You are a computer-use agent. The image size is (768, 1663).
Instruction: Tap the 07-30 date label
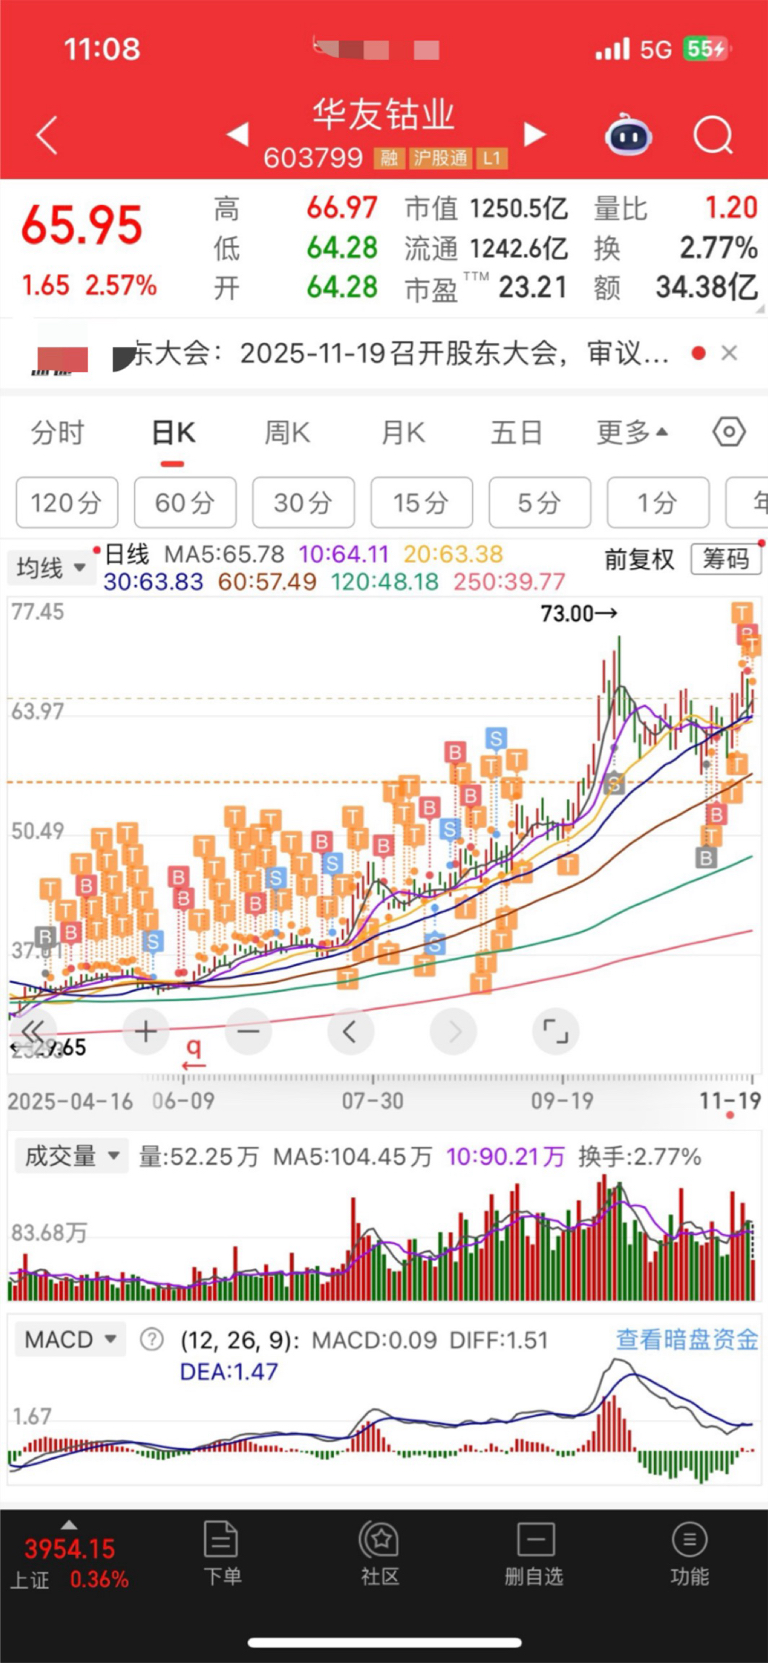click(373, 1101)
